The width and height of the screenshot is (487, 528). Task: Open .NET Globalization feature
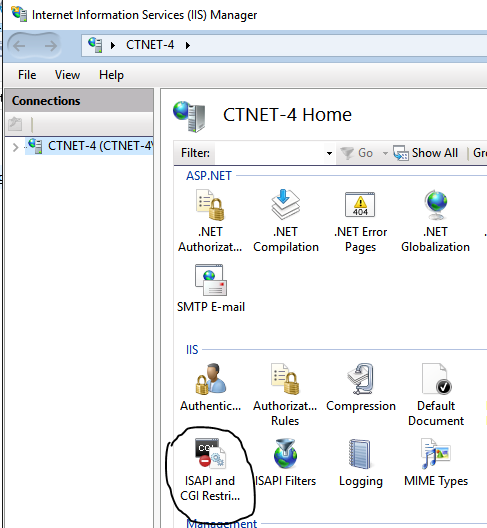pos(435,221)
